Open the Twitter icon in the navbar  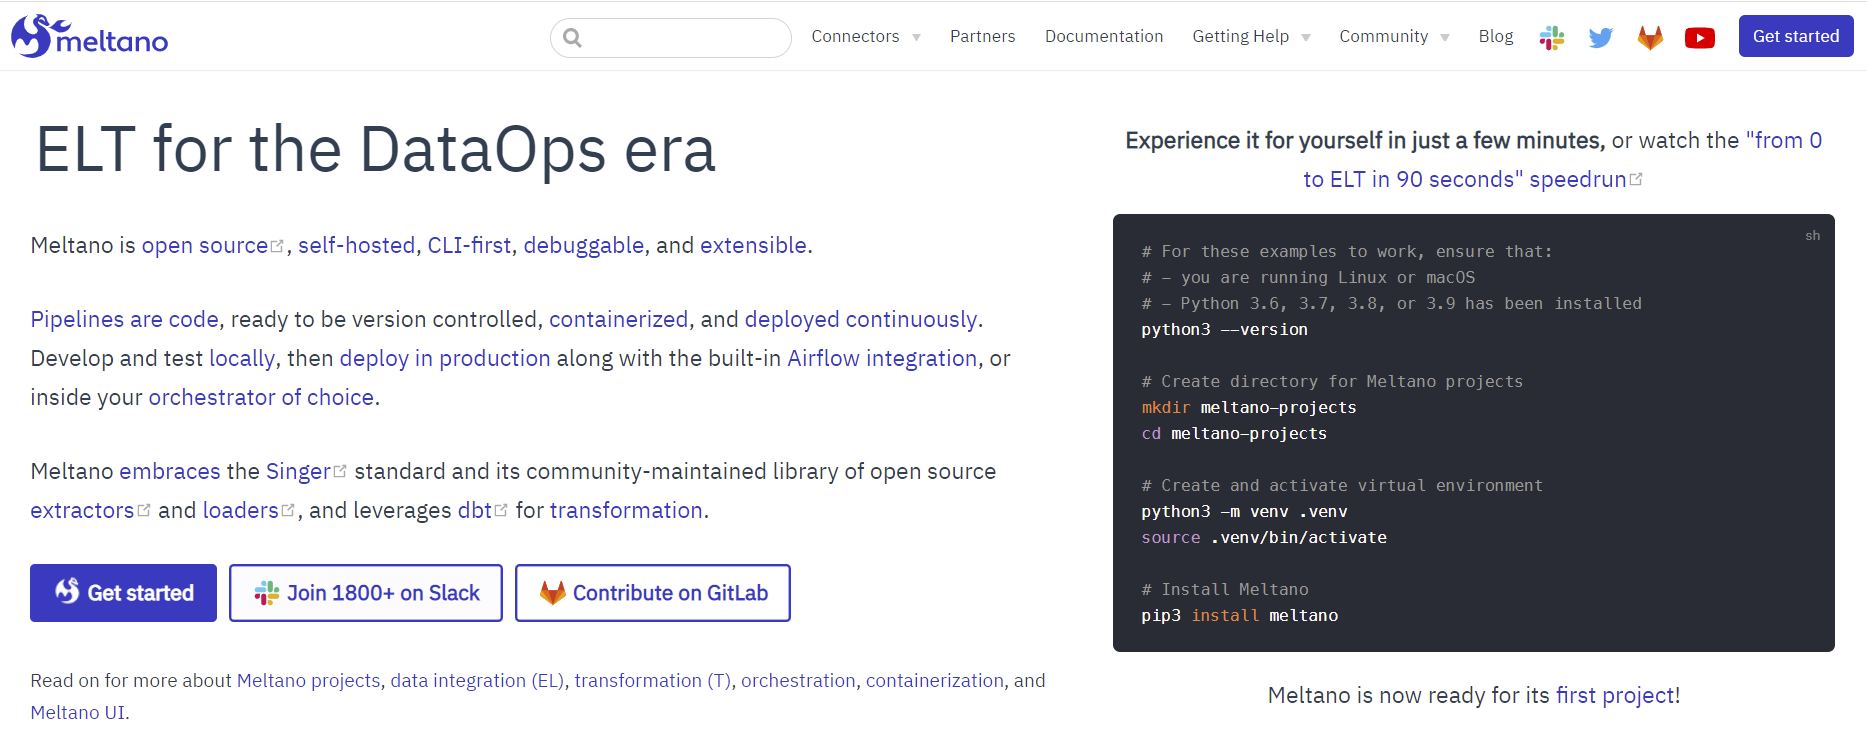[1601, 38]
